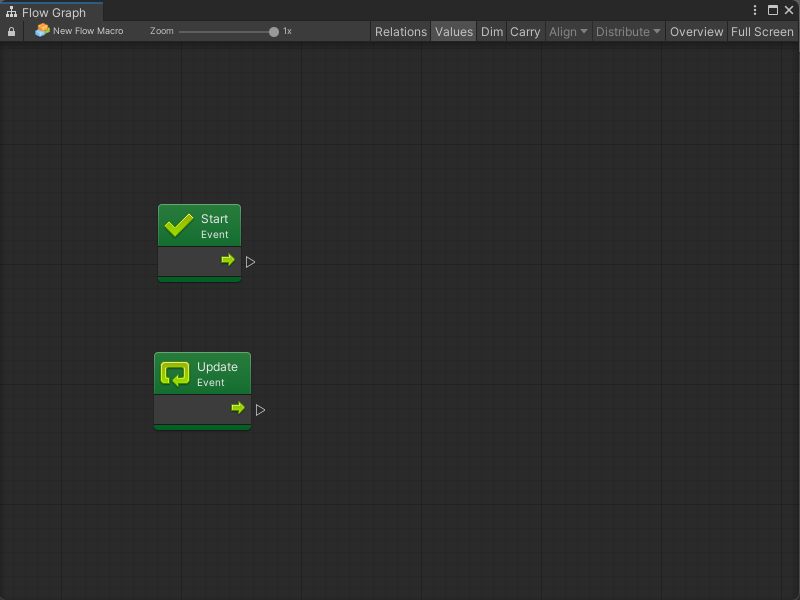Click the white triangle beside Start node
This screenshot has height=600, width=800.
251,262
